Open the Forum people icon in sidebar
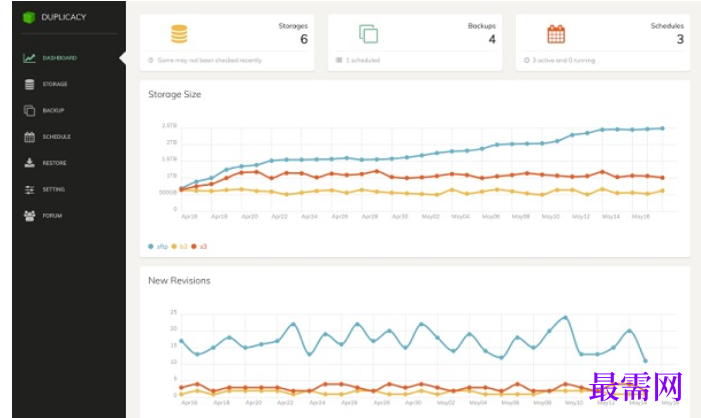 coord(30,215)
